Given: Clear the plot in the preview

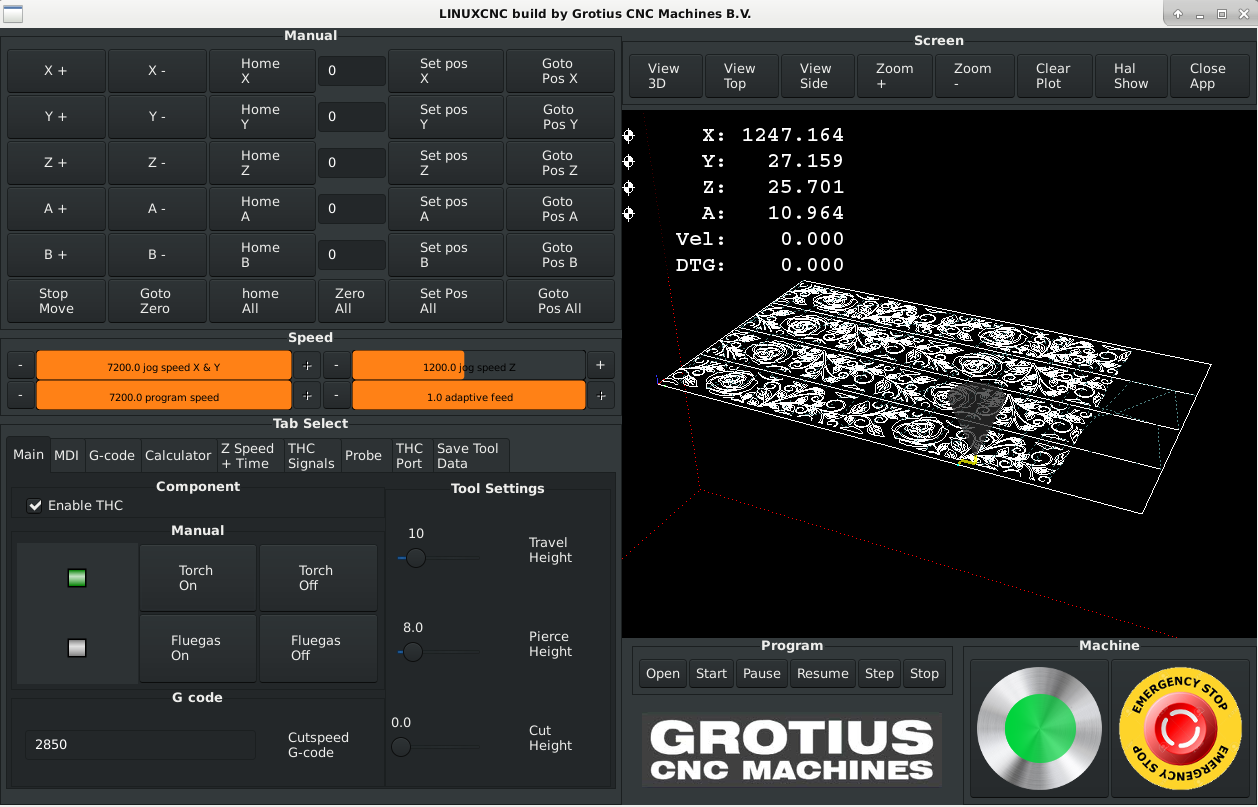Looking at the screenshot, I should [x=1053, y=76].
